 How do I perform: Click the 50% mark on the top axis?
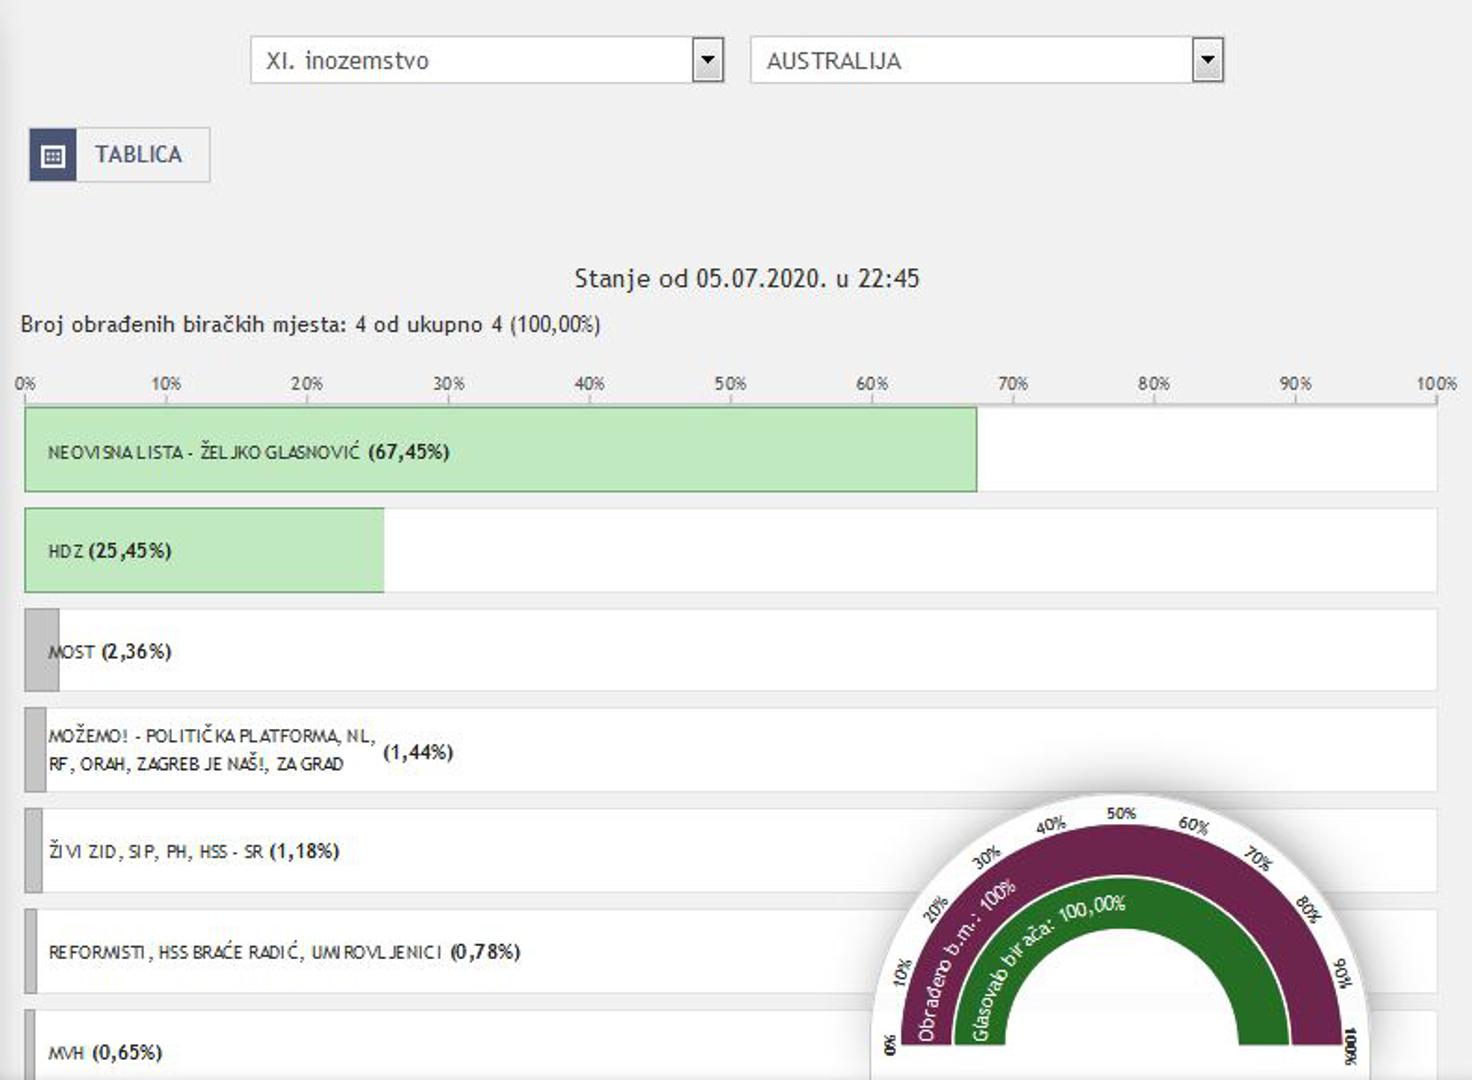tap(730, 384)
